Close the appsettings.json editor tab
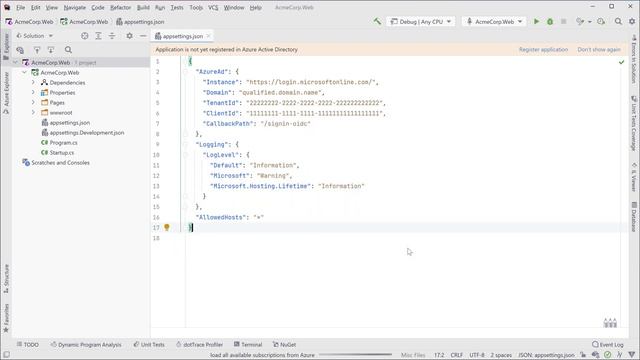Screen dimensions: 640x360 pyautogui.click(x=209, y=36)
